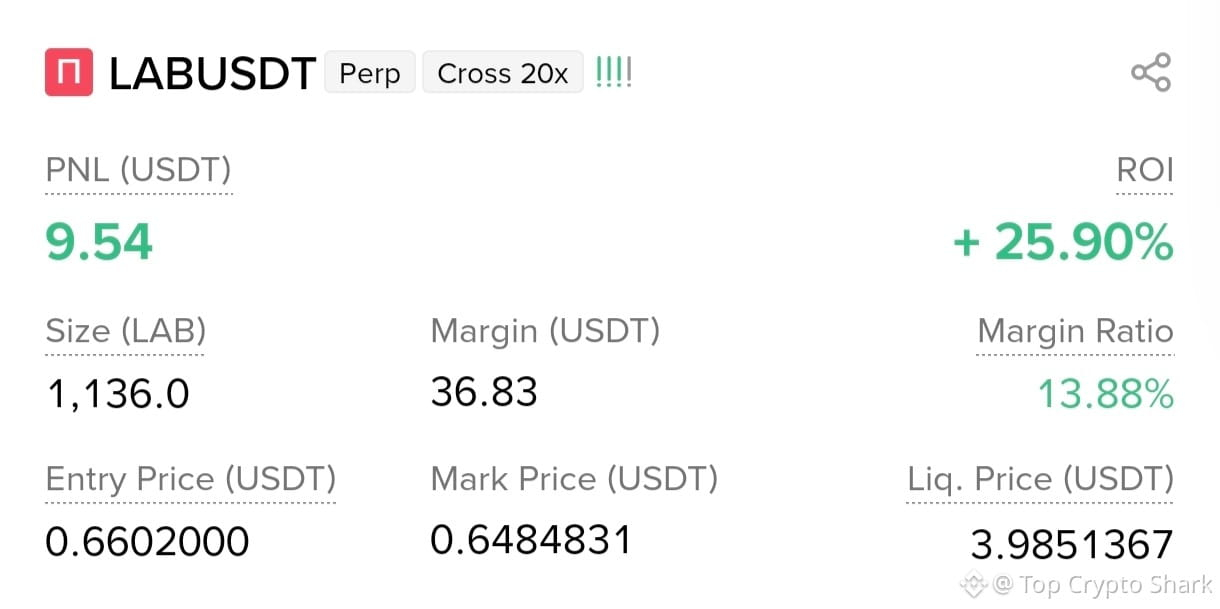Screen dimensions: 1220x609
Task: Select the 0.6484831 mark price value
Action: point(531,540)
